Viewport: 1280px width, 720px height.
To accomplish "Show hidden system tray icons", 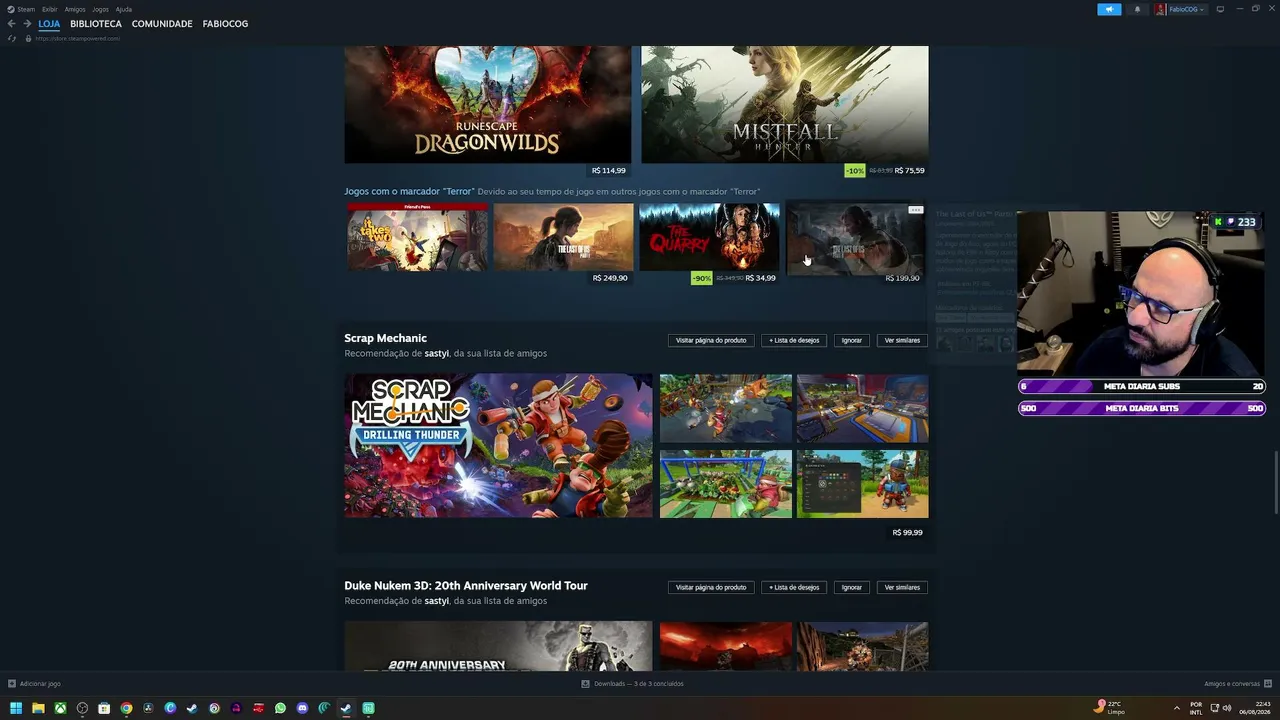I will 1176,708.
